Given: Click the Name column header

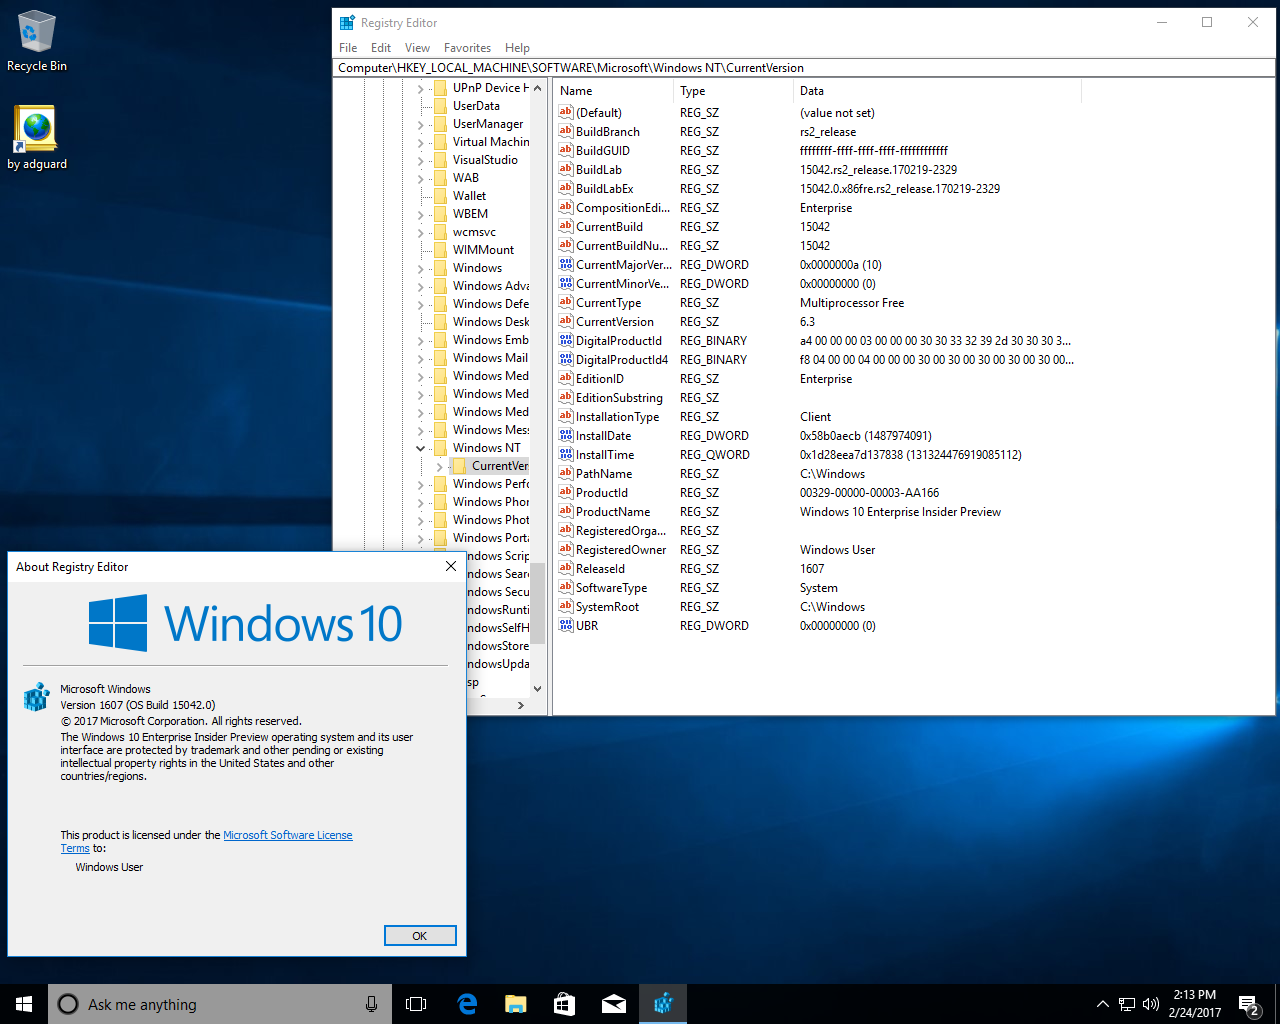Looking at the screenshot, I should point(613,91).
